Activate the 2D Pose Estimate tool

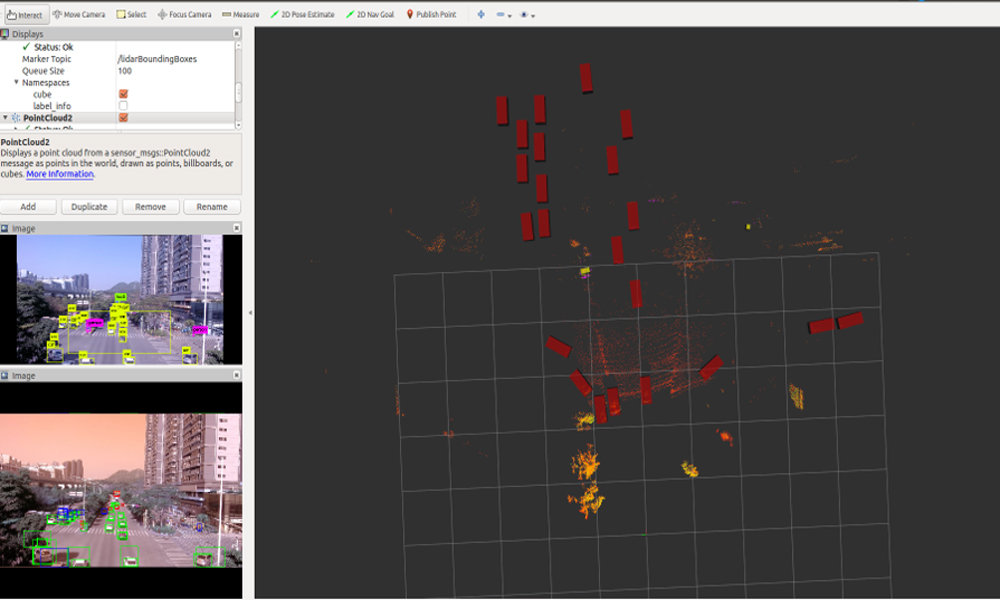(304, 15)
